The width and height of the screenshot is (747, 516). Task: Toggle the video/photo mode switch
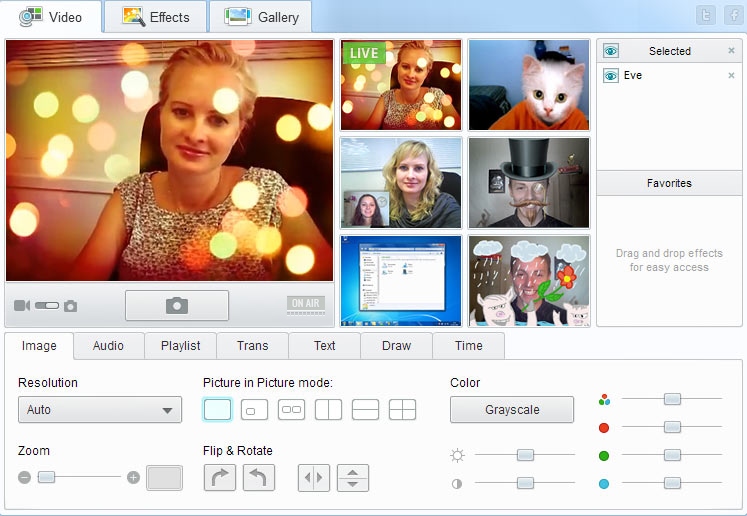coord(46,306)
